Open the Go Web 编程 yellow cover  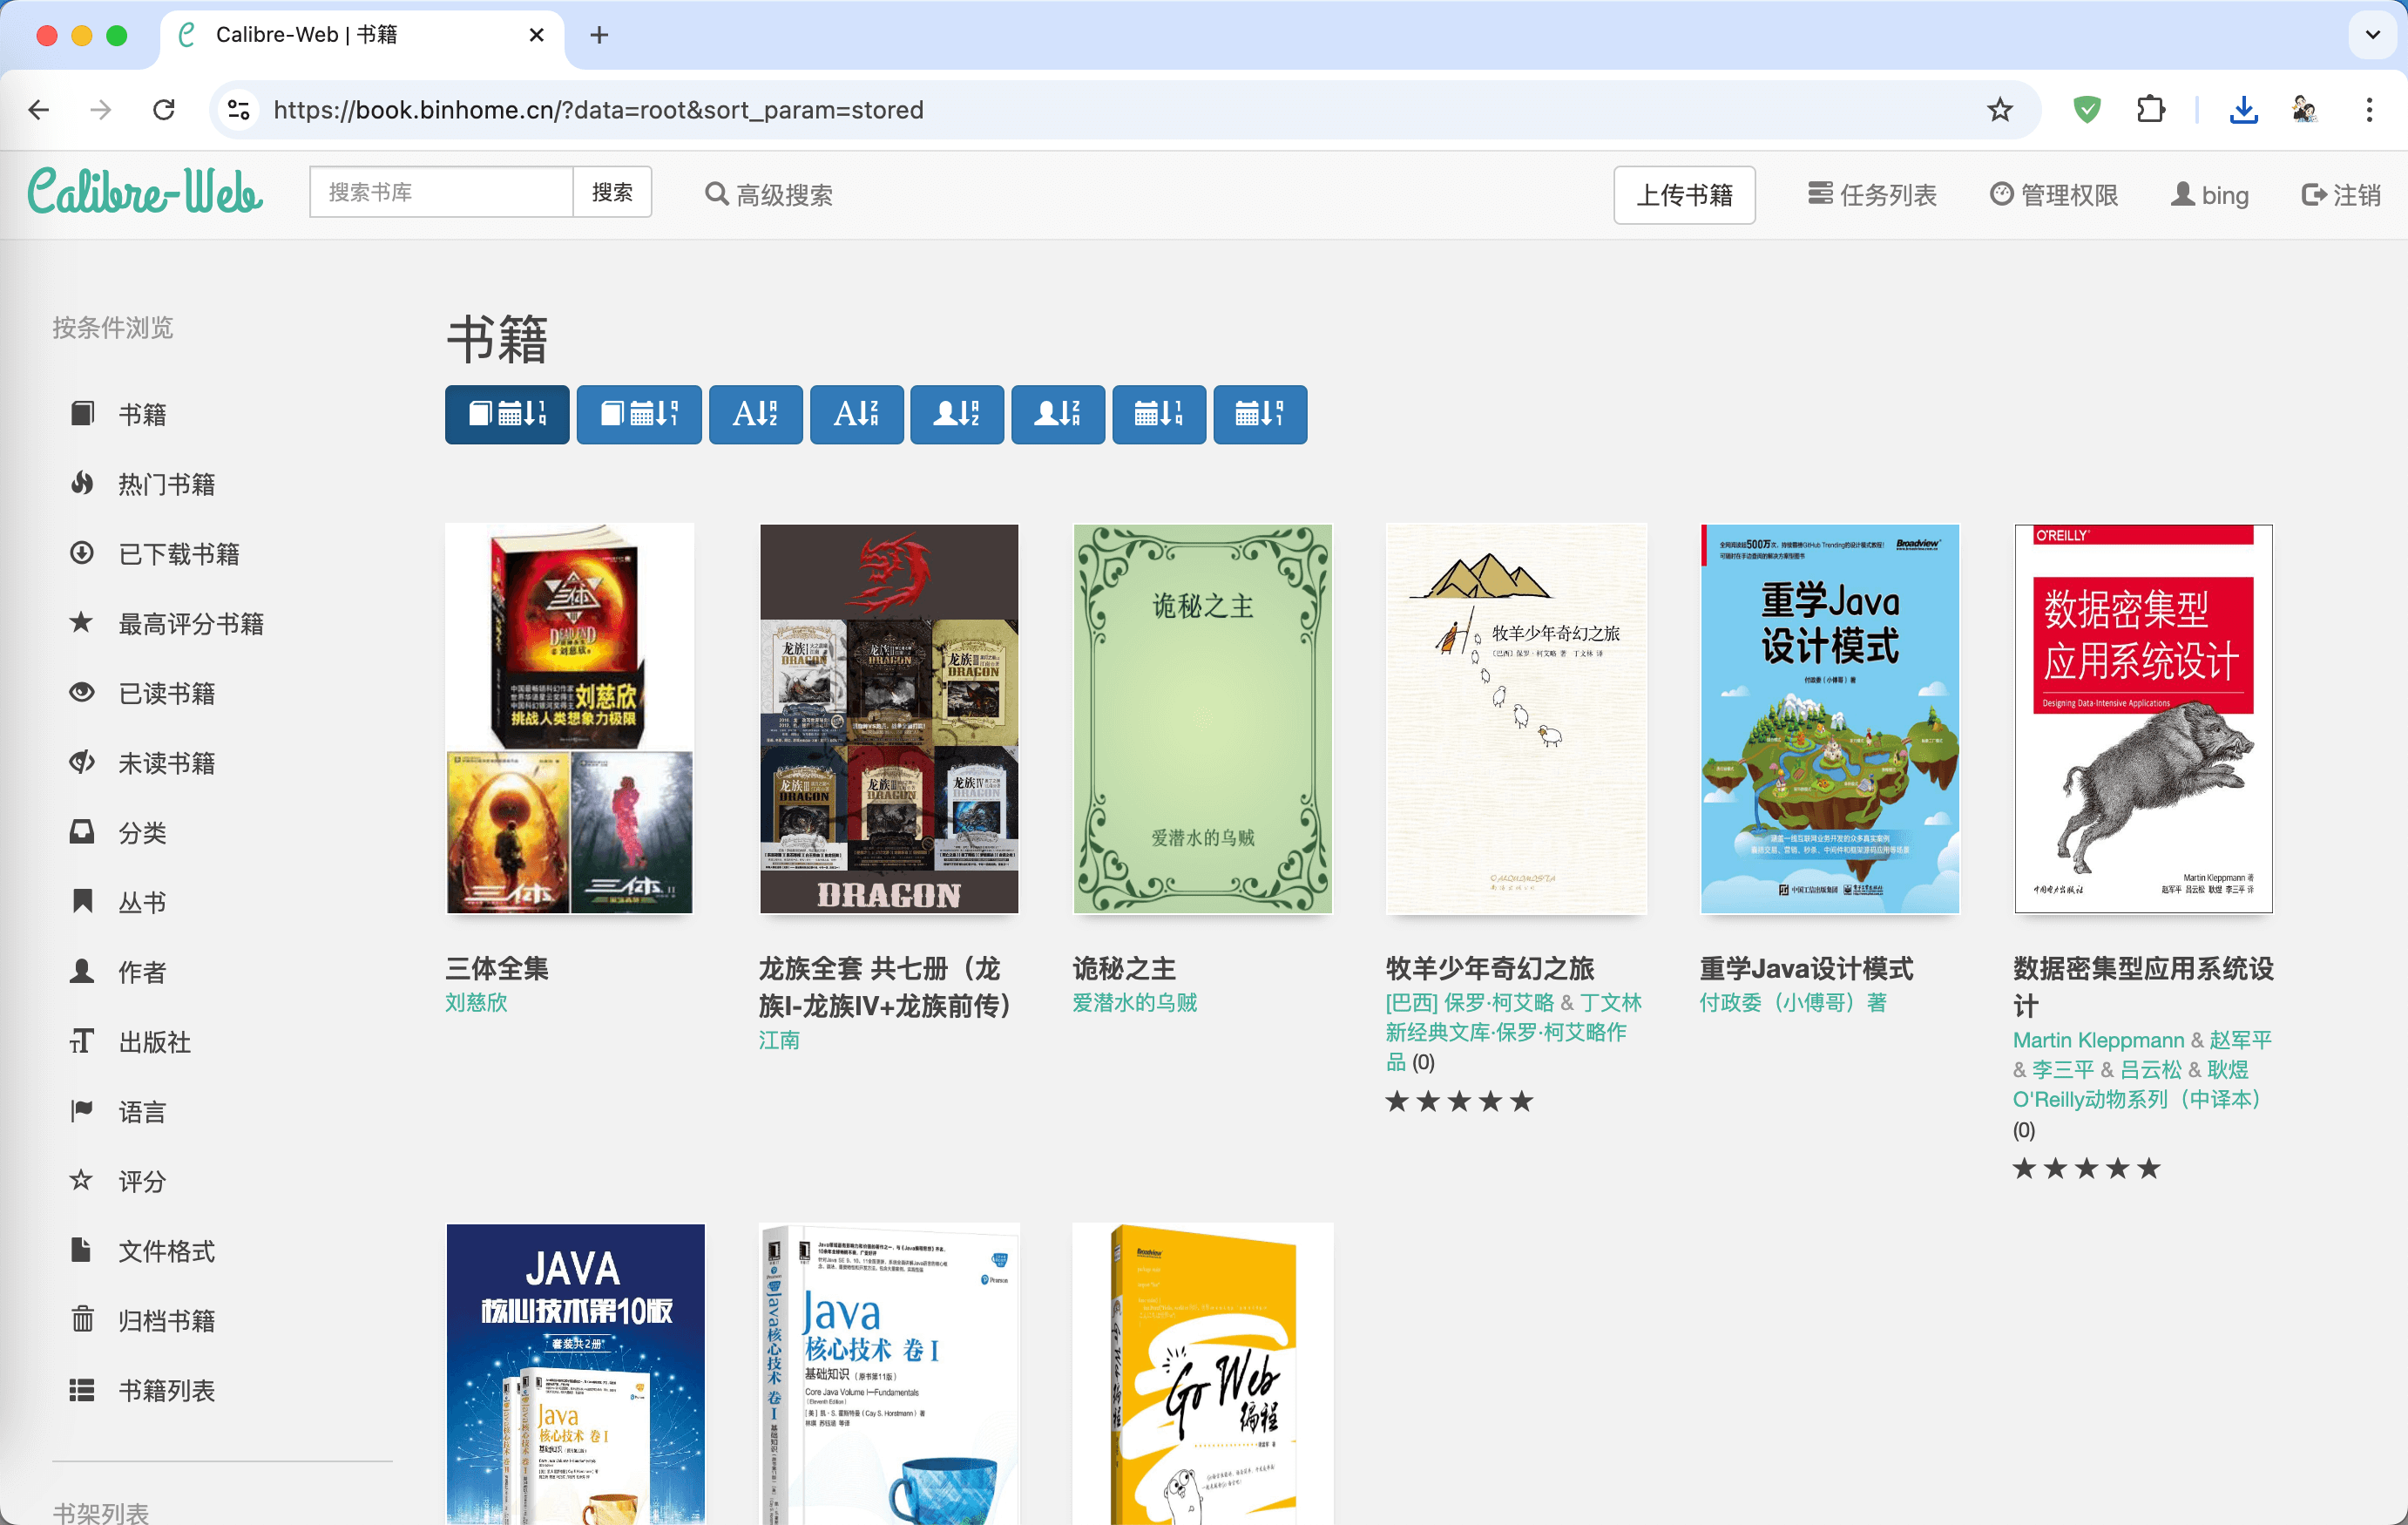coord(1202,1374)
